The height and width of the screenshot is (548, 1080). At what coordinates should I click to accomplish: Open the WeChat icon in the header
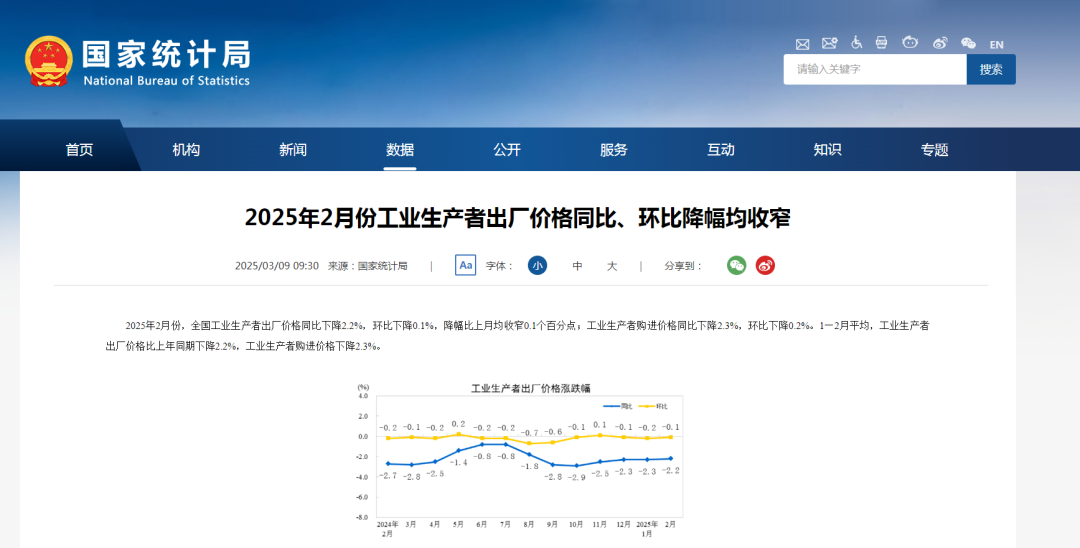tap(968, 43)
